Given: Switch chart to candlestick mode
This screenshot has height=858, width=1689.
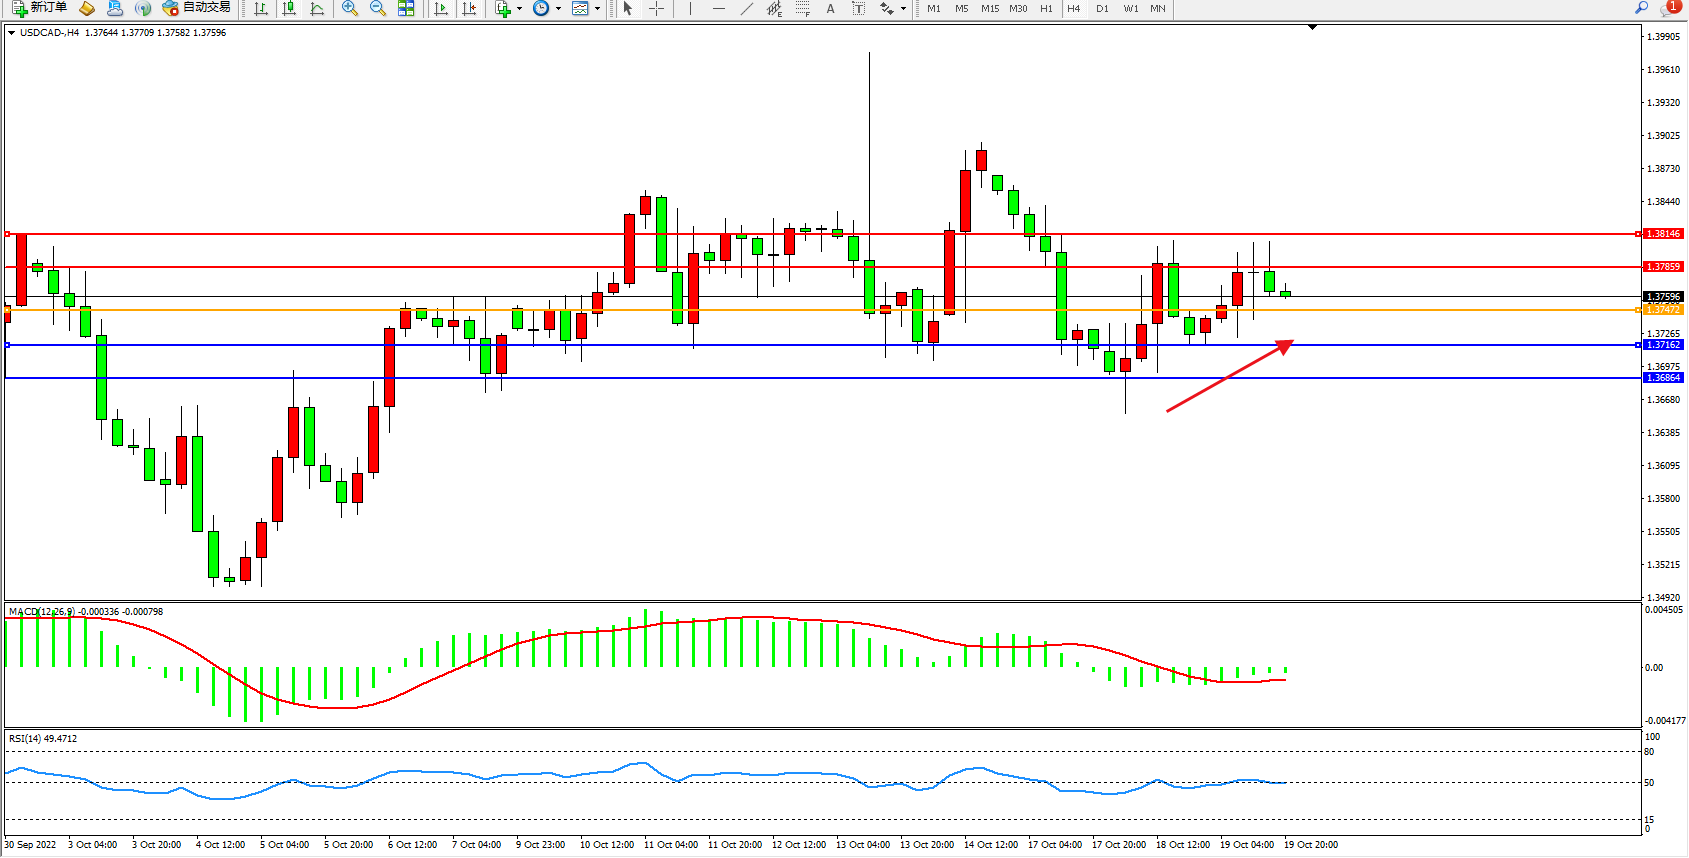Looking at the screenshot, I should click(x=289, y=8).
